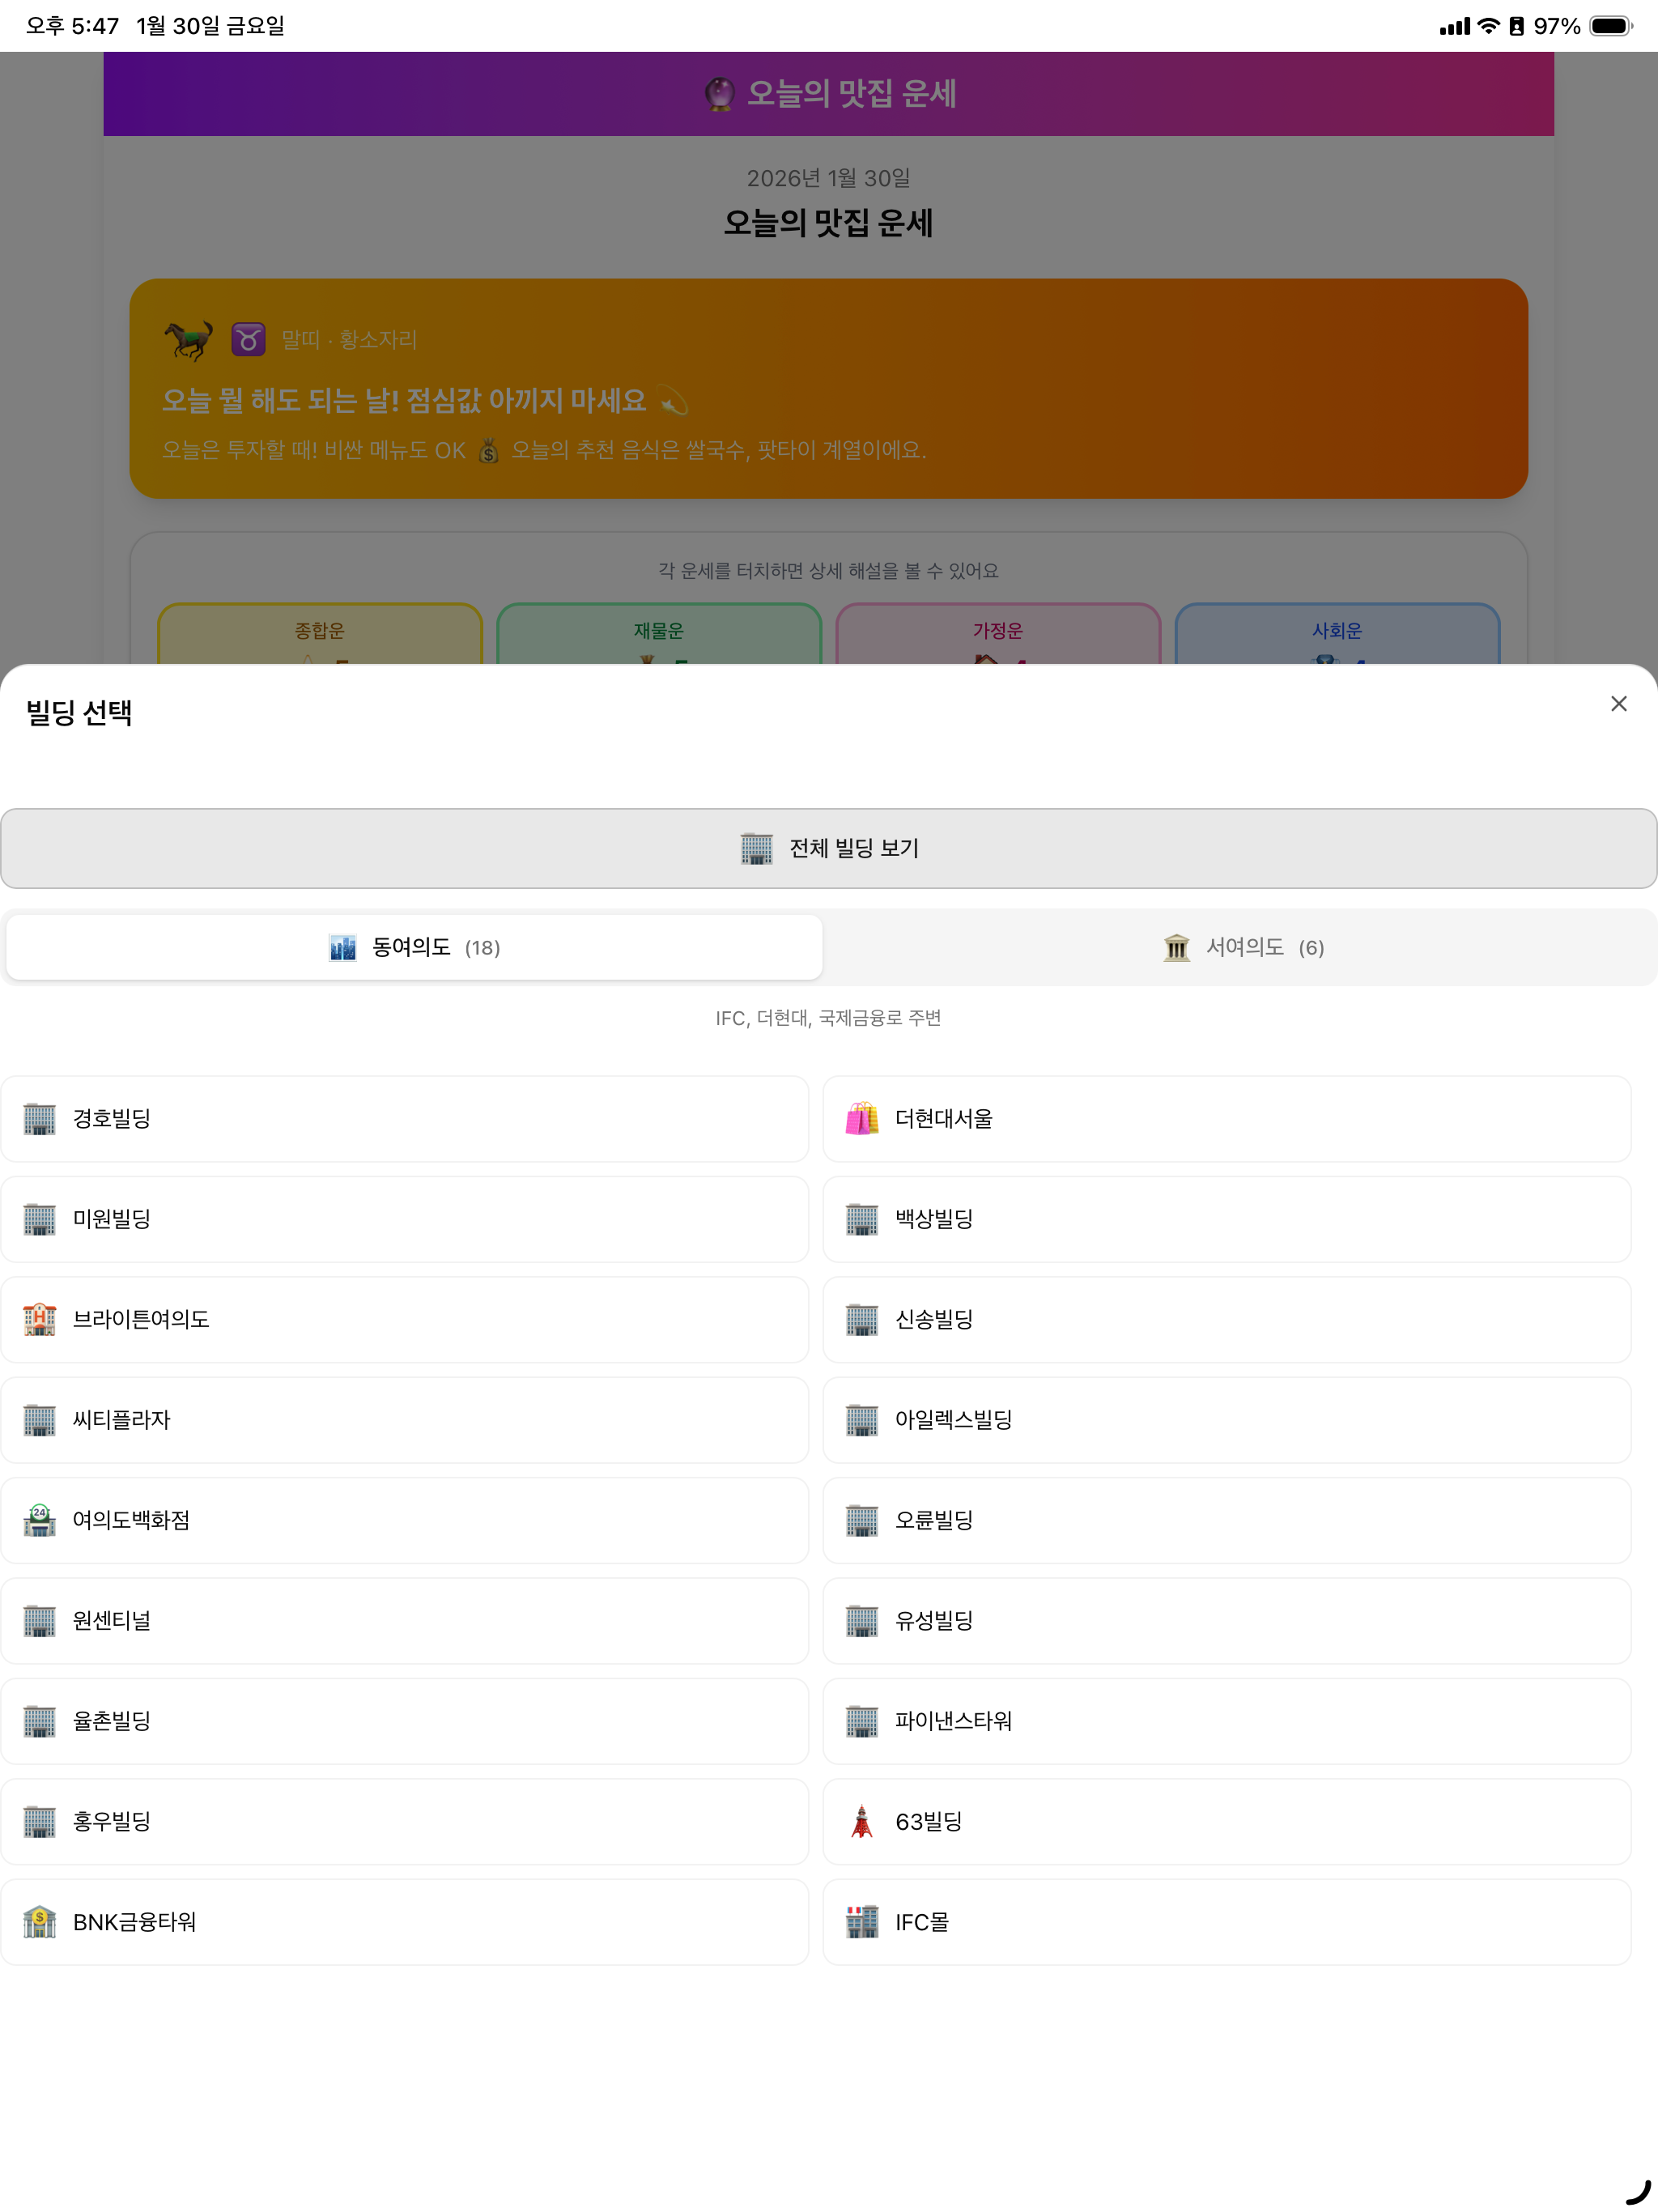
Task: Click the shopping bags icon for 더현대서울
Action: (x=862, y=1118)
